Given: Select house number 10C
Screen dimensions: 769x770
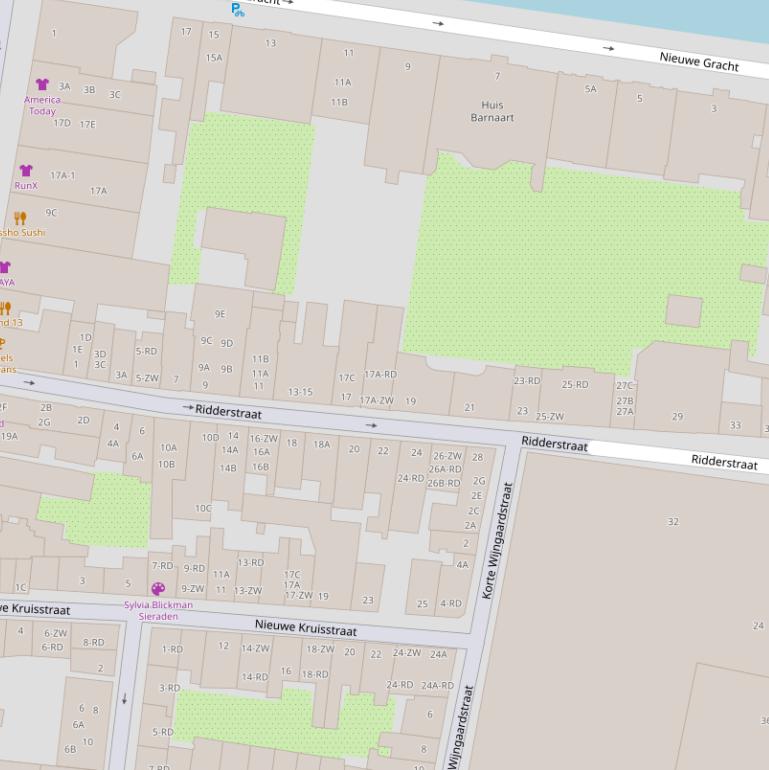Looking at the screenshot, I should (x=203, y=508).
